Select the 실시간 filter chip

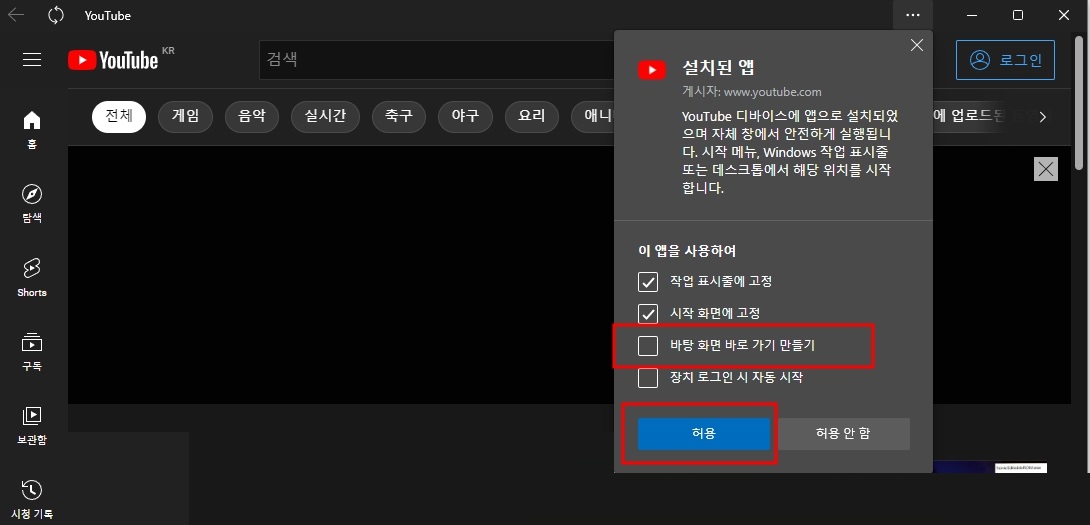pos(325,117)
